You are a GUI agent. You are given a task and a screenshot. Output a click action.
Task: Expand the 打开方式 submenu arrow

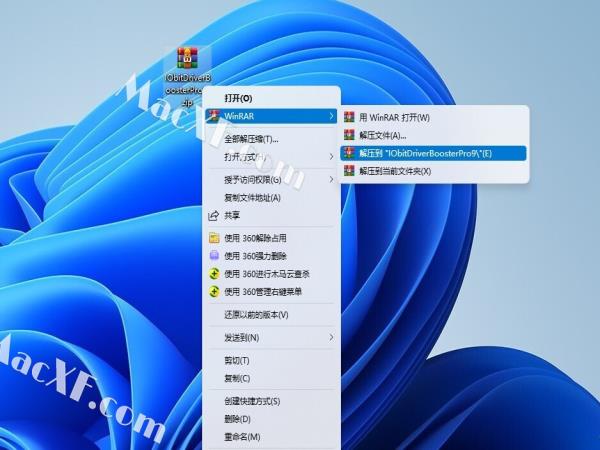331,157
